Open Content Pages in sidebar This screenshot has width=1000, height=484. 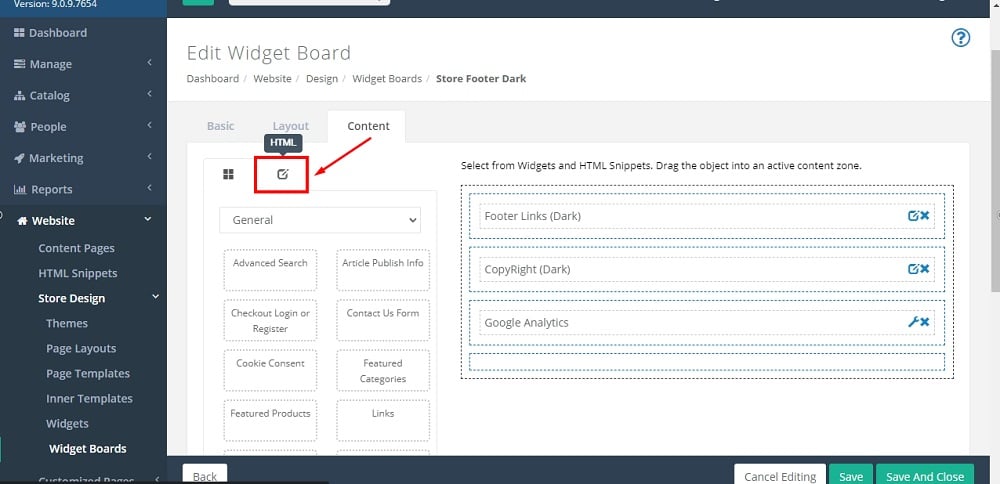coord(77,248)
